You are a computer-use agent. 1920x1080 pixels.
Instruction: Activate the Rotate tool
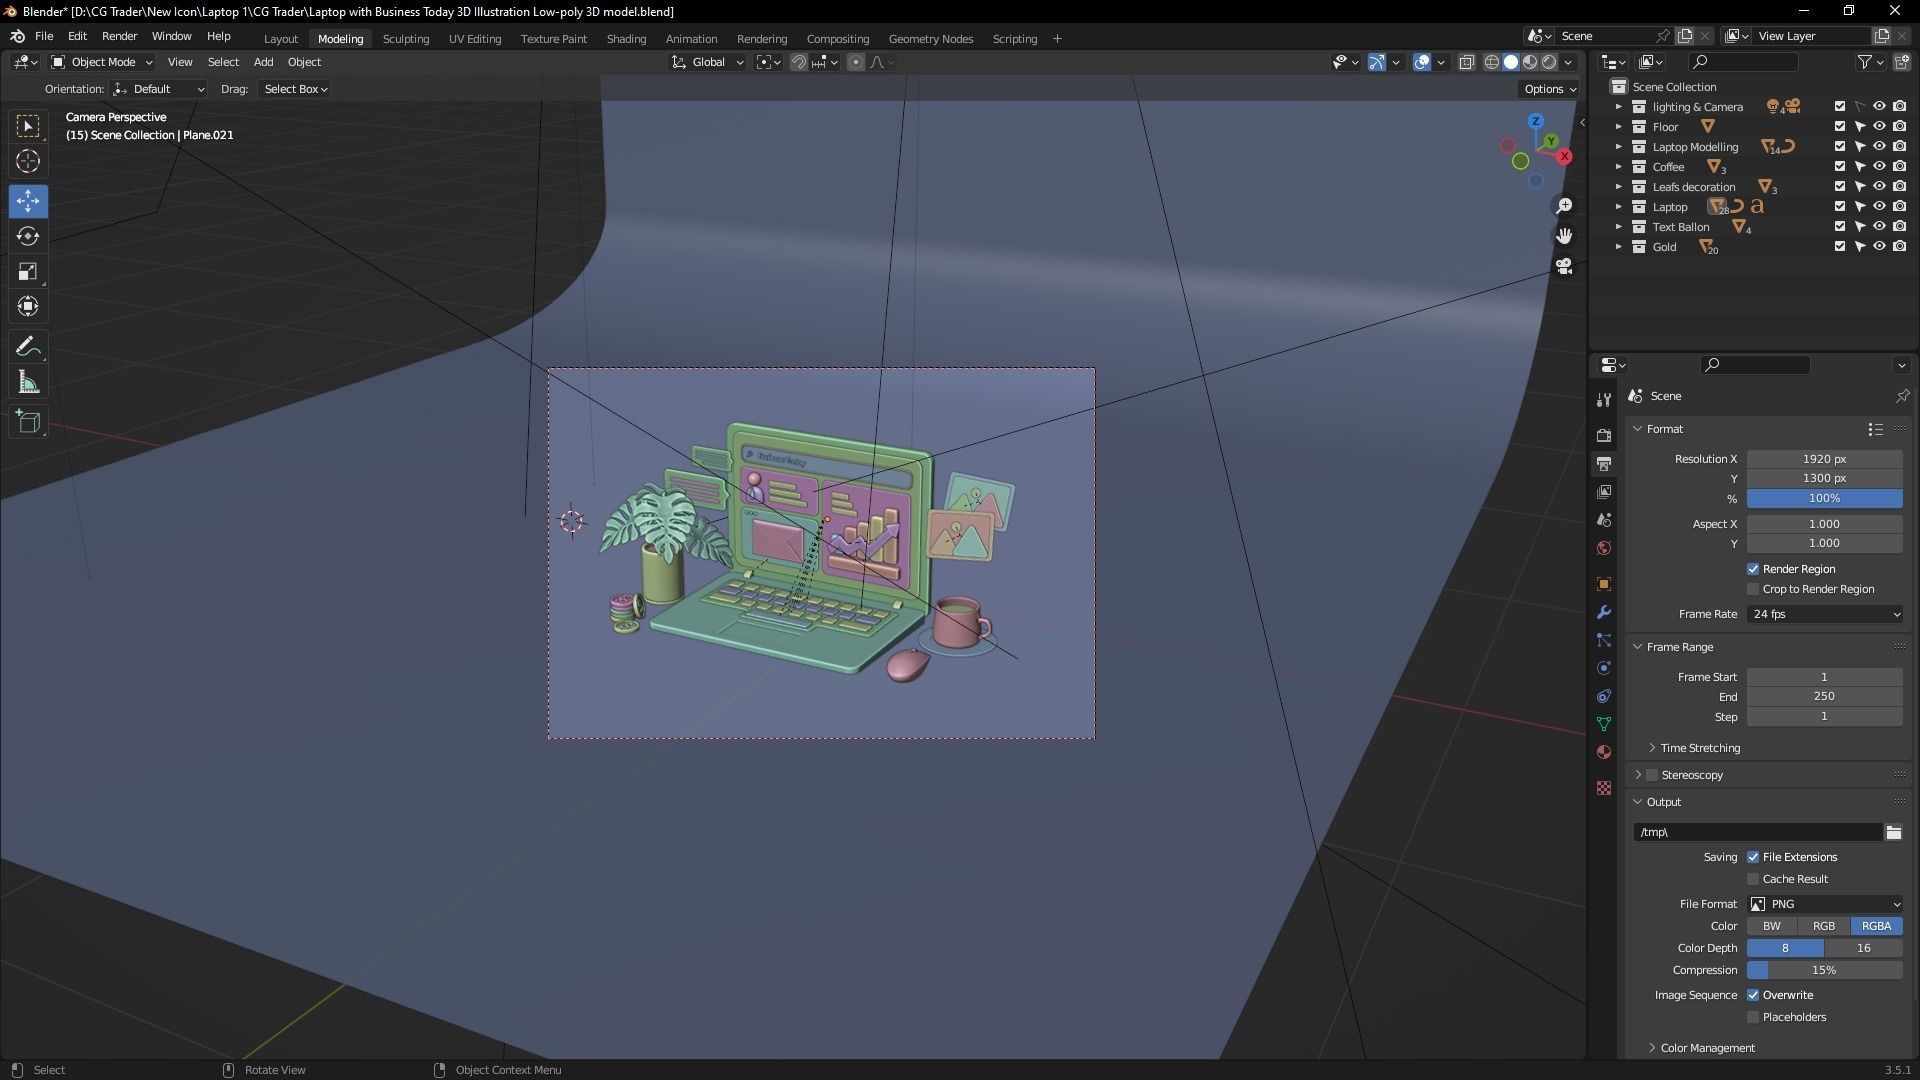coord(28,236)
